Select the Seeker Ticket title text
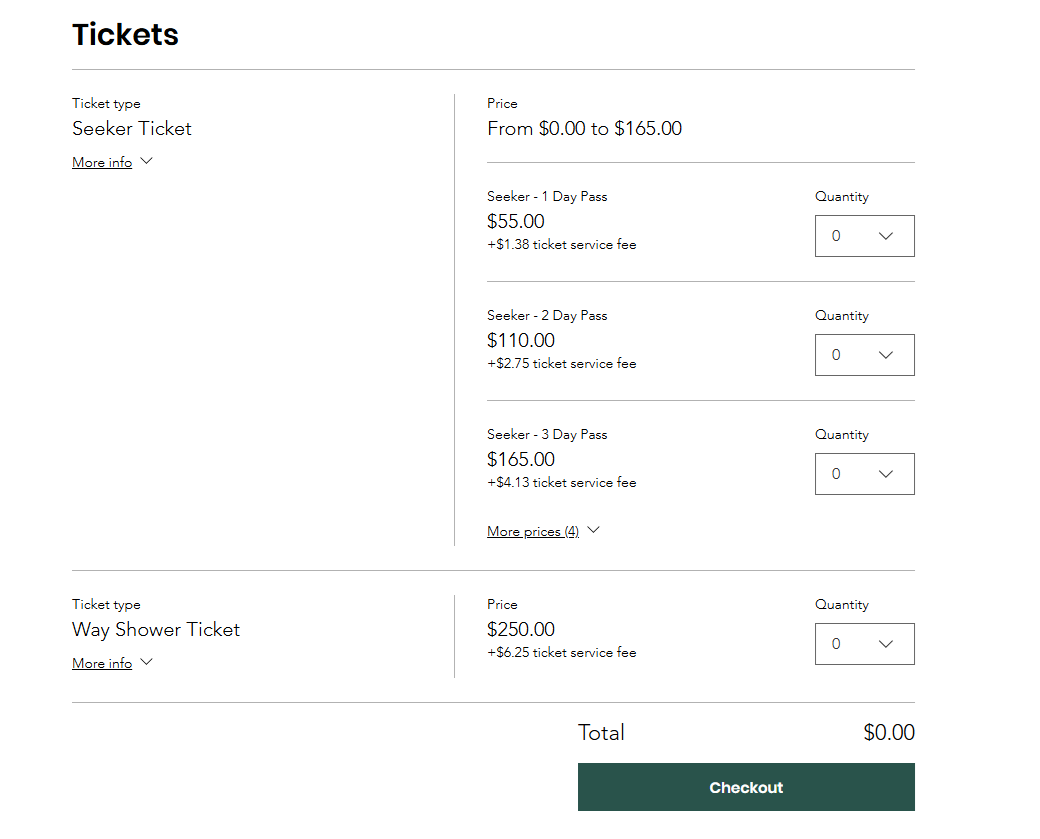 click(132, 128)
